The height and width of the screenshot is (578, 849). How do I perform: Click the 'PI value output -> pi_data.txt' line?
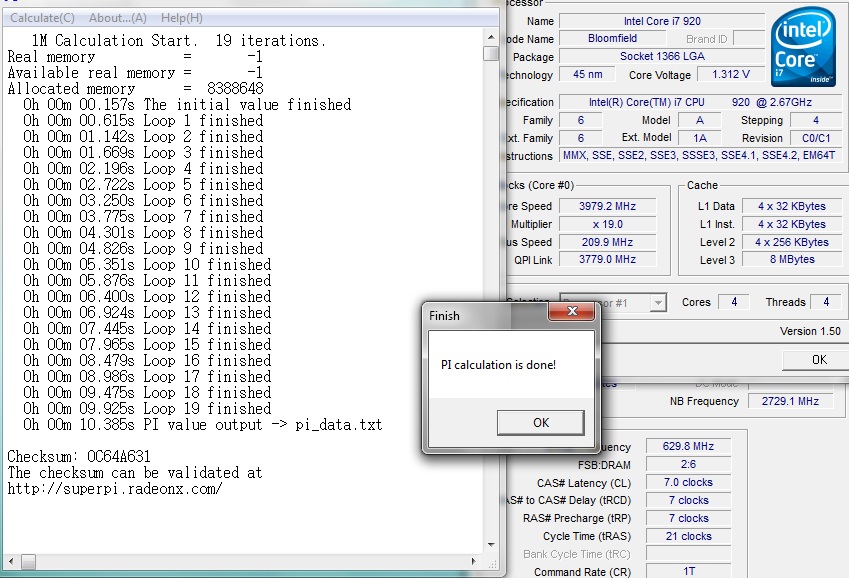pos(203,425)
